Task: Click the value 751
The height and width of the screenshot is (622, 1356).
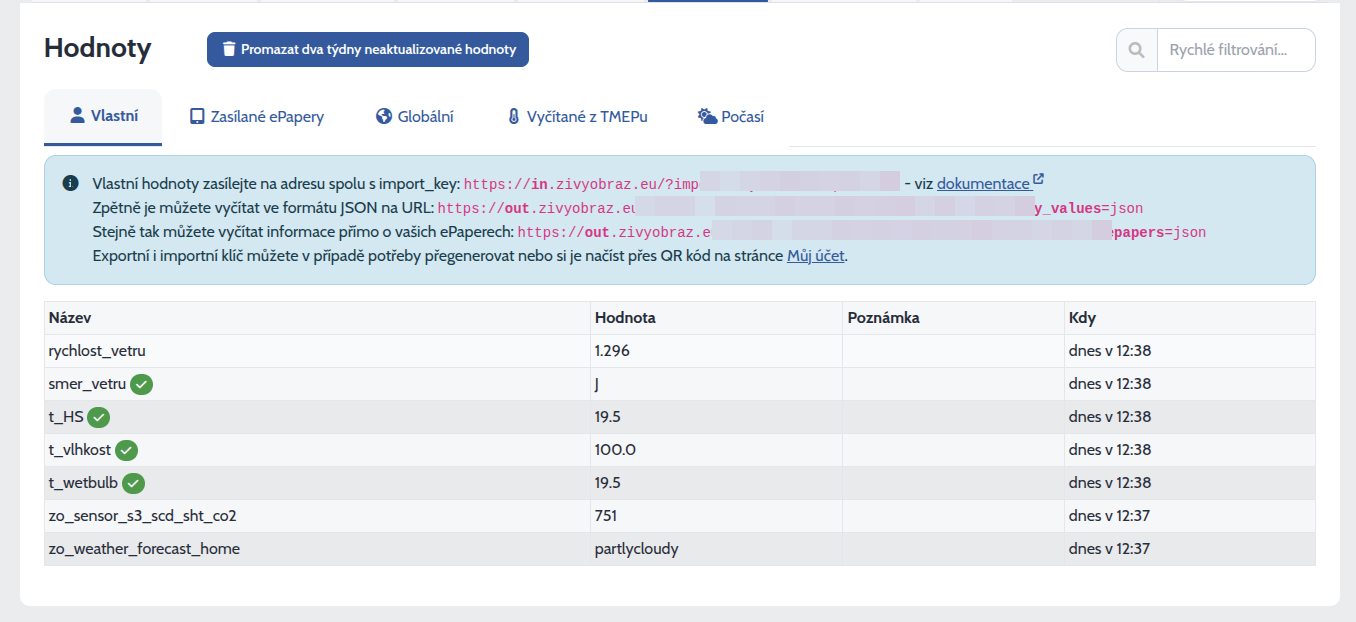Action: point(606,516)
